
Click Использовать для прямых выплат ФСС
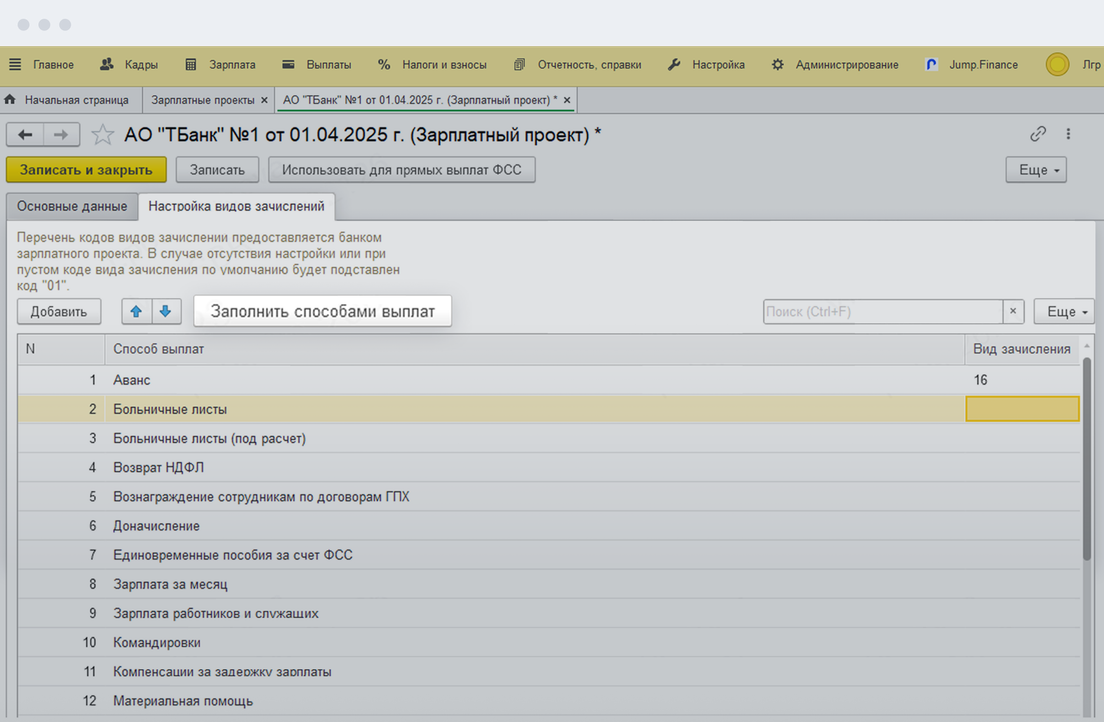[401, 170]
